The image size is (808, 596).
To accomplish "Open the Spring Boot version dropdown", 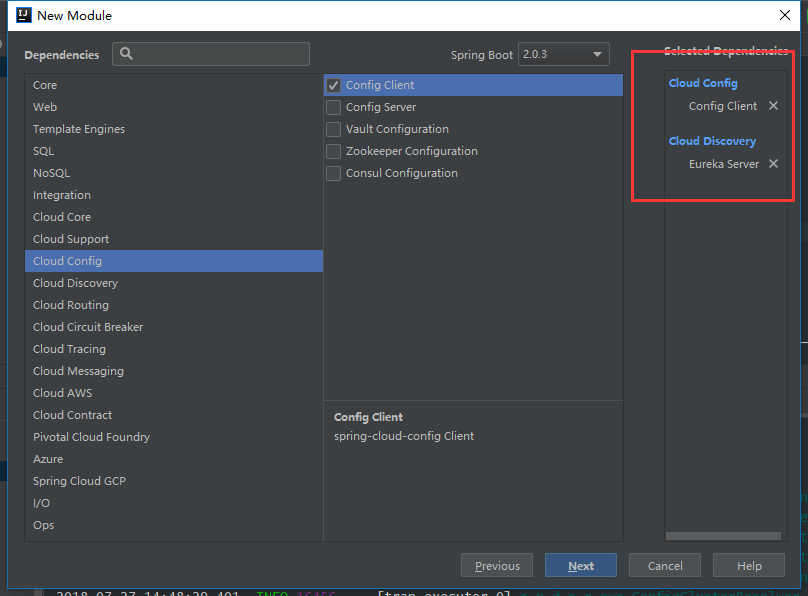I will pyautogui.click(x=563, y=54).
